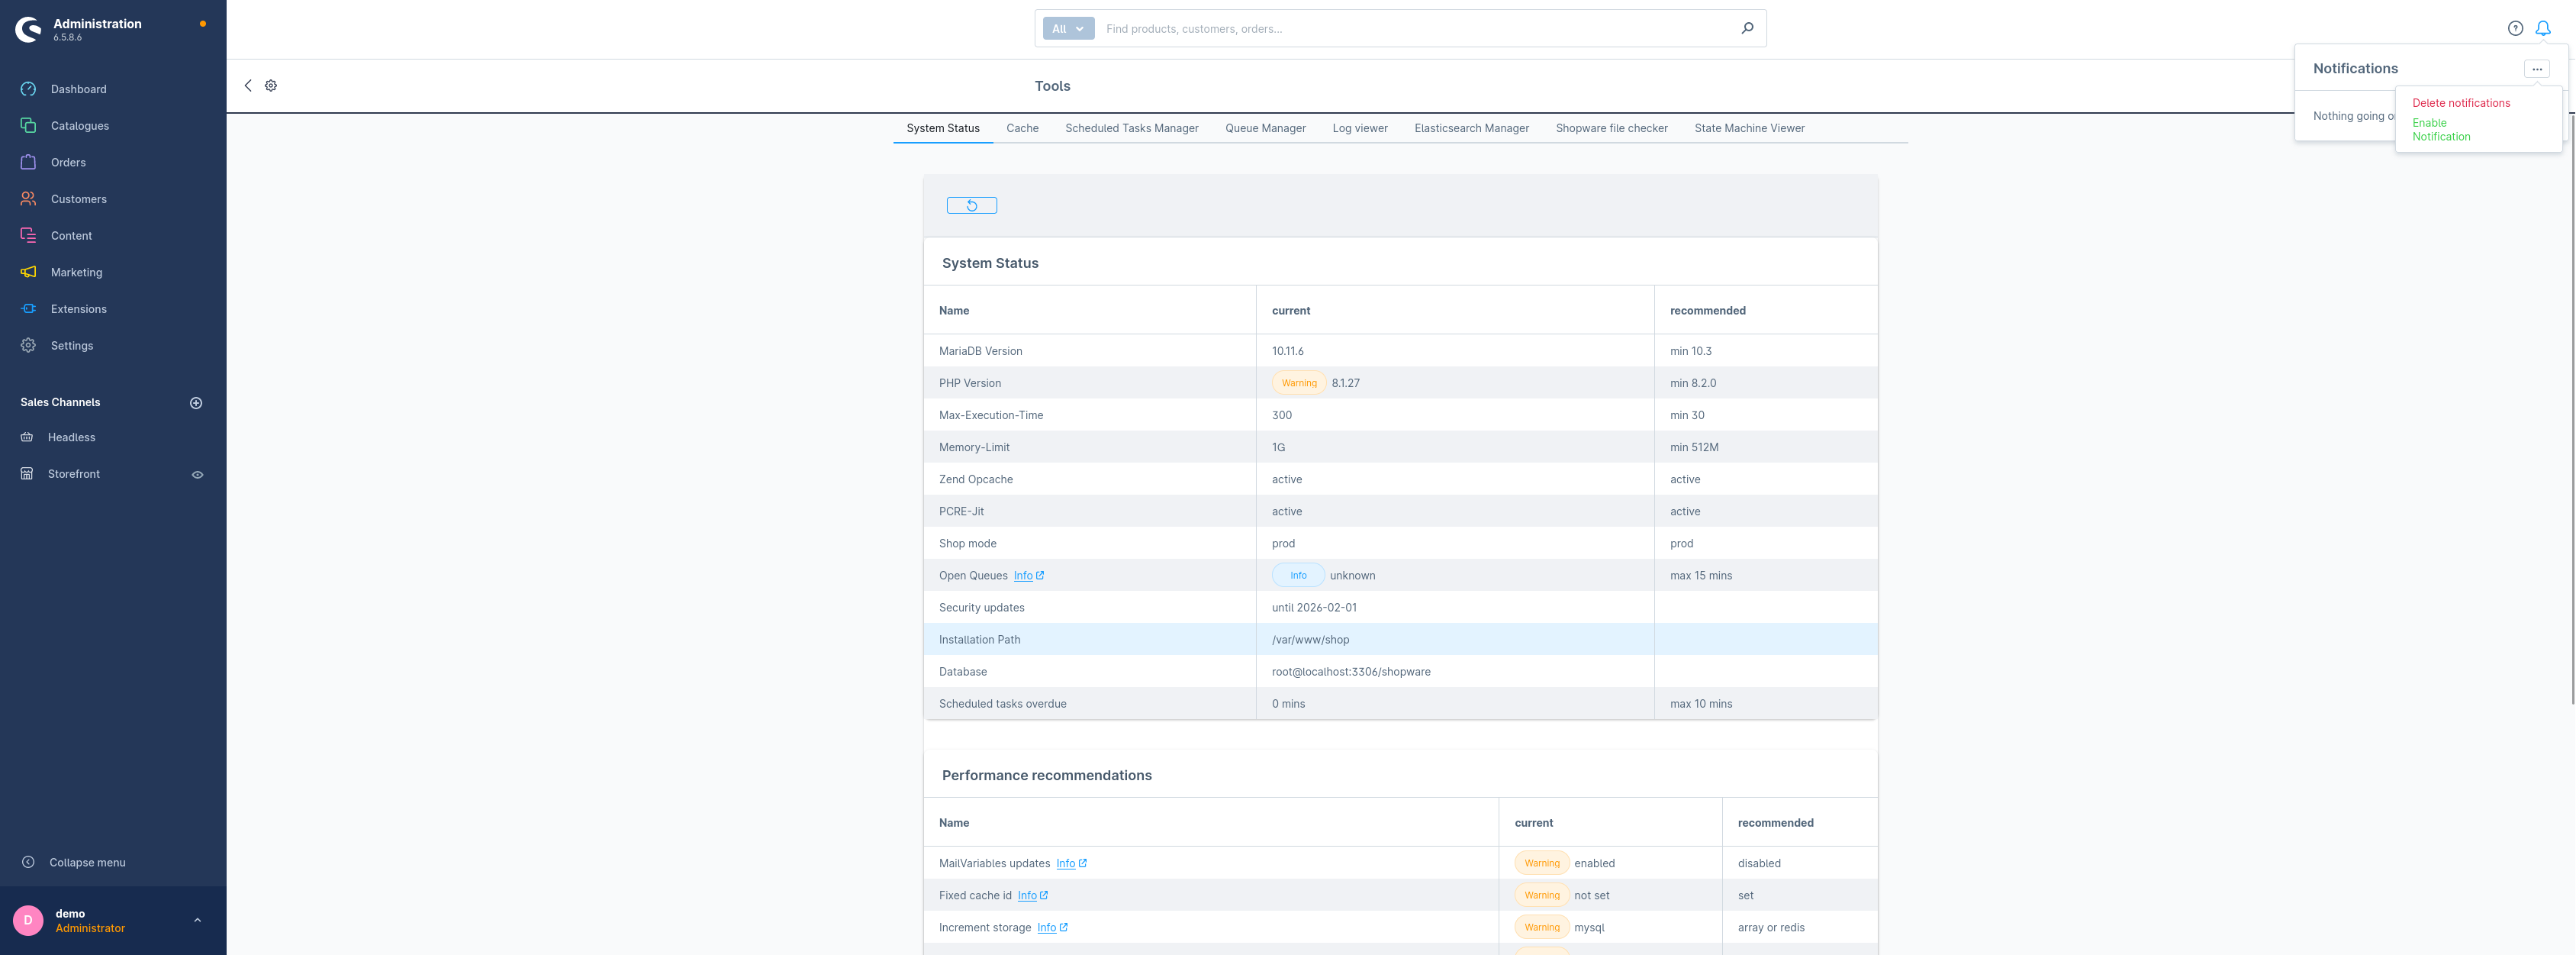Open the All search filter dropdown
The height and width of the screenshot is (955, 2576).
tap(1068, 29)
